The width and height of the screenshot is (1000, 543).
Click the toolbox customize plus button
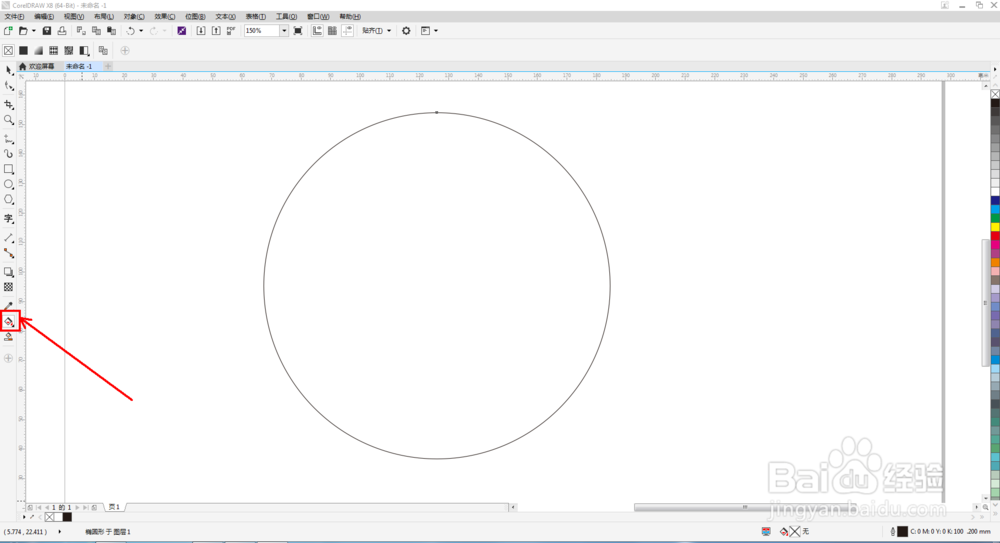(x=8, y=359)
